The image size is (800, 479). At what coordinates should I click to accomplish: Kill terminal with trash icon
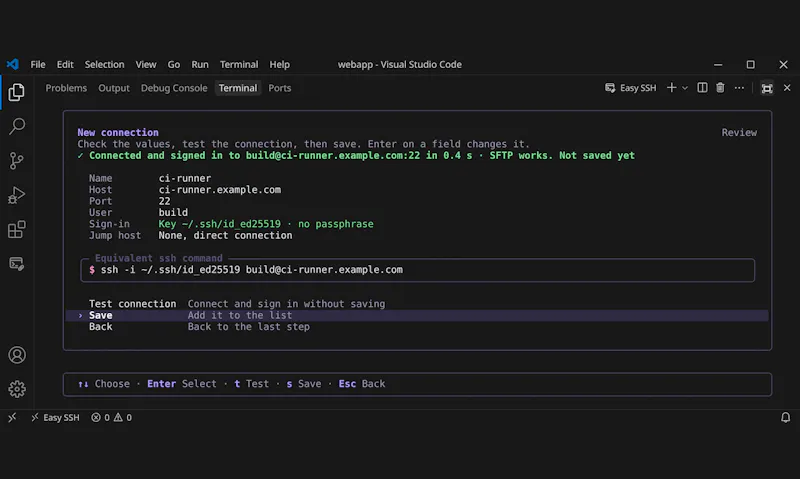click(720, 88)
